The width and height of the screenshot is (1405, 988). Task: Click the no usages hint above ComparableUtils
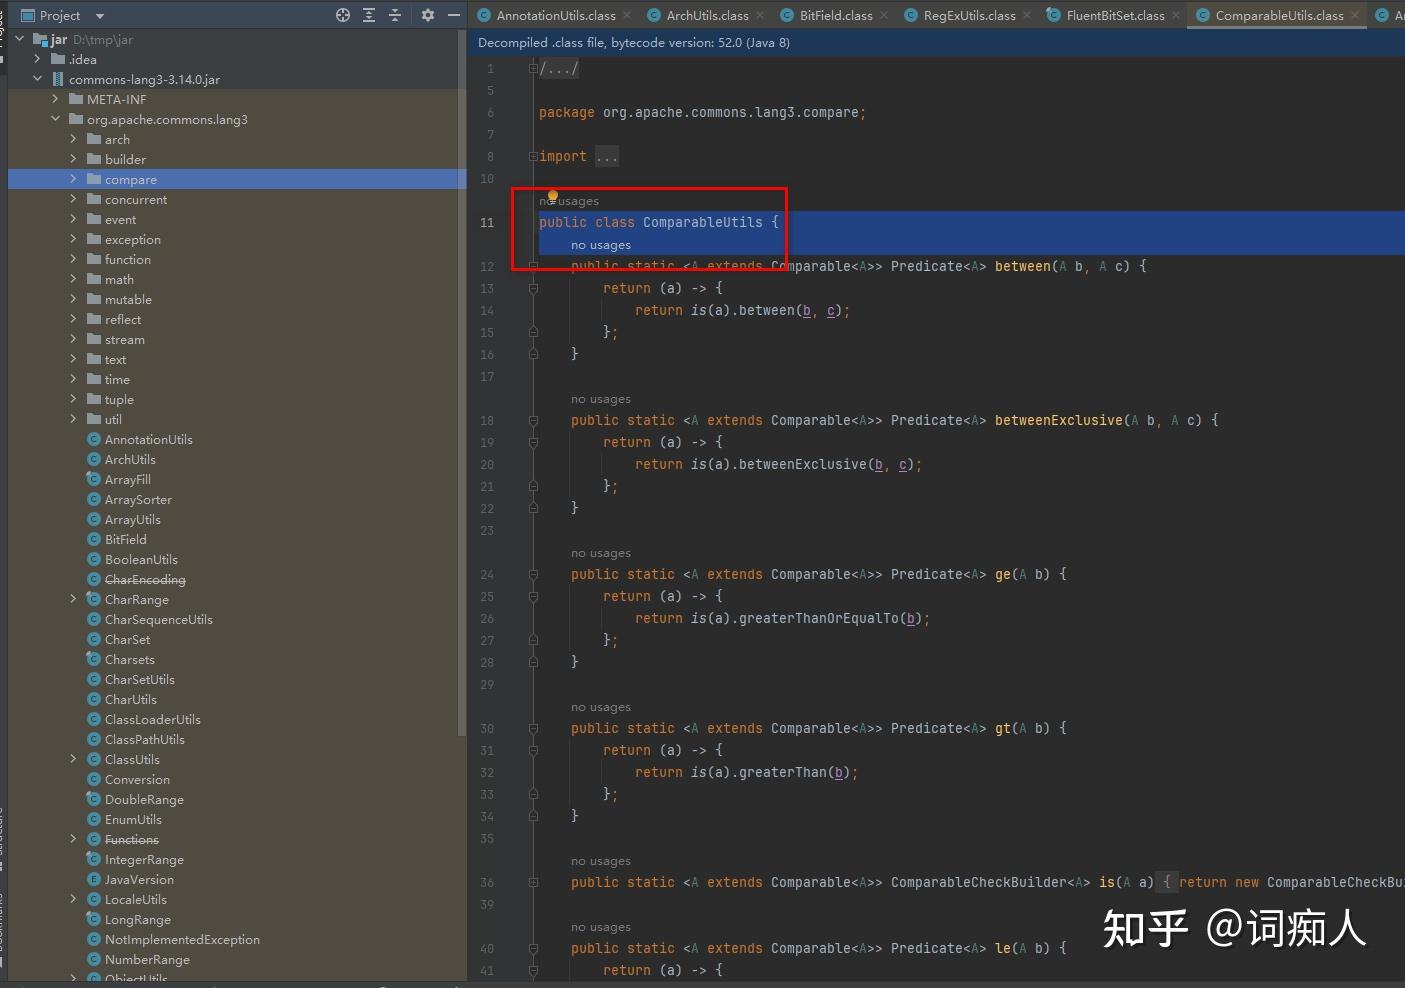pos(568,200)
